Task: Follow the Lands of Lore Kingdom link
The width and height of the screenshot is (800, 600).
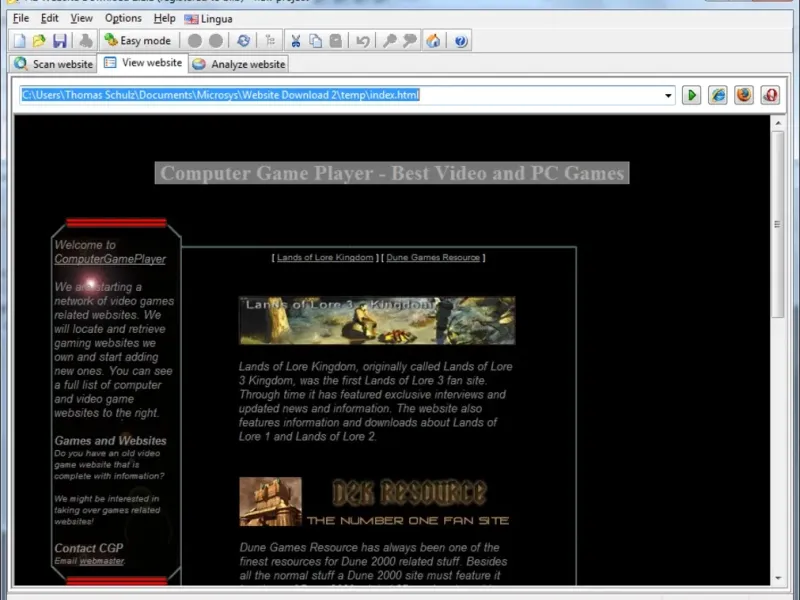Action: click(325, 258)
